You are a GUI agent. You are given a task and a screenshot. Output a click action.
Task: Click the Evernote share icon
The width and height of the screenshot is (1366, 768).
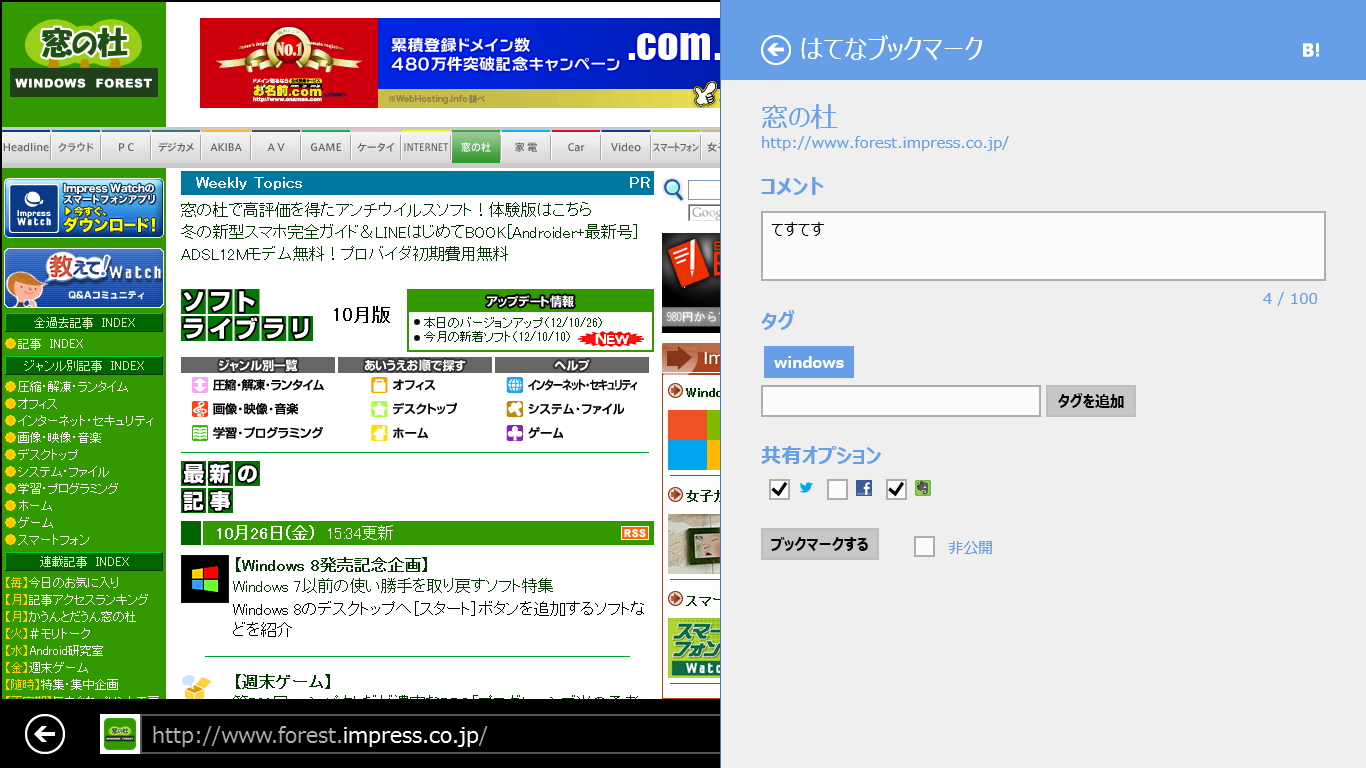[x=922, y=488]
